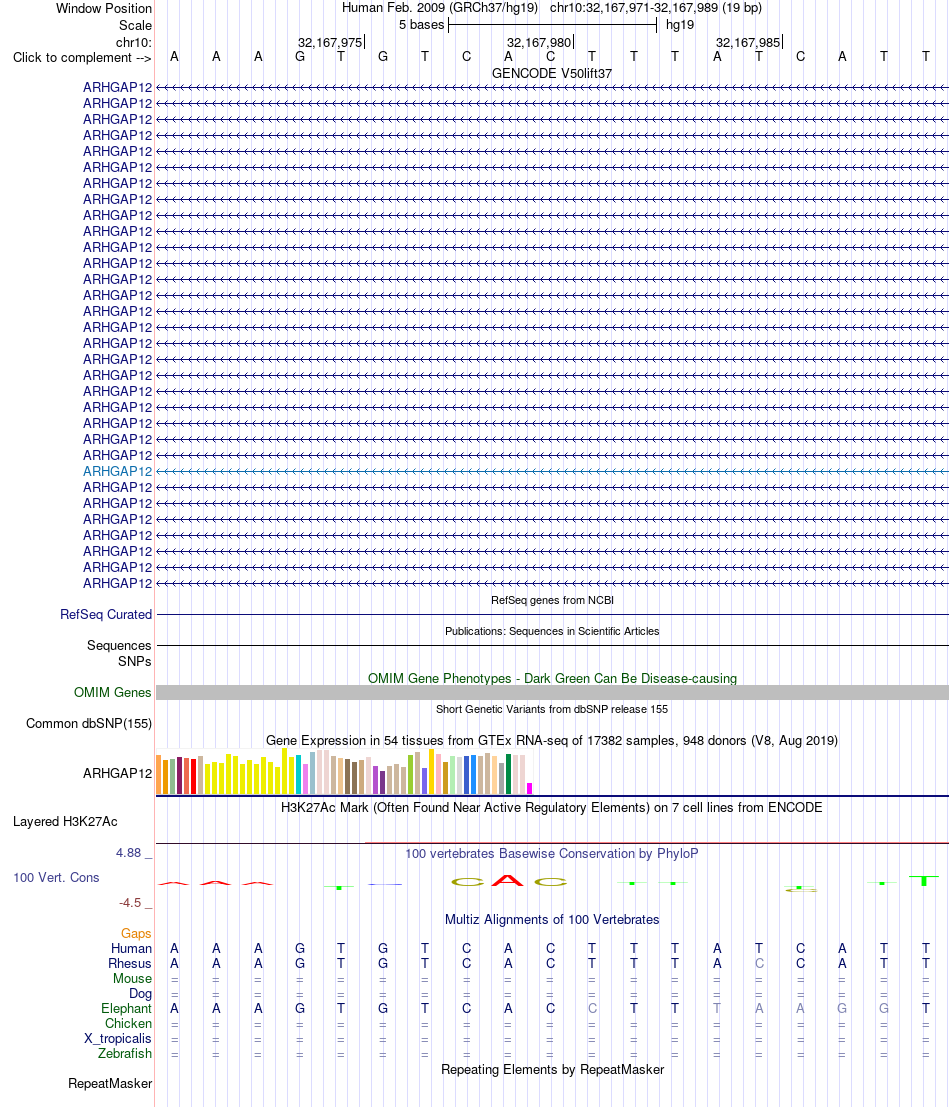Click 'Click to complement -->' to complement bases
The image size is (950, 1107).
[82, 57]
